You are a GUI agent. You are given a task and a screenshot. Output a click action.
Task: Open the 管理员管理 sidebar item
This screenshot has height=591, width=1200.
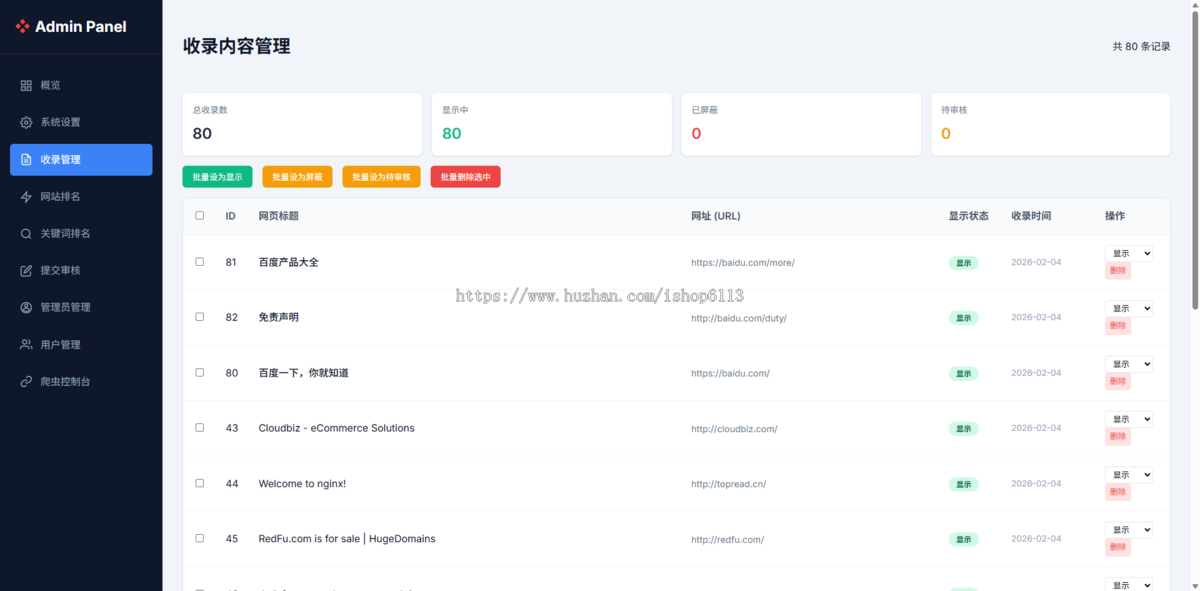(x=81, y=308)
